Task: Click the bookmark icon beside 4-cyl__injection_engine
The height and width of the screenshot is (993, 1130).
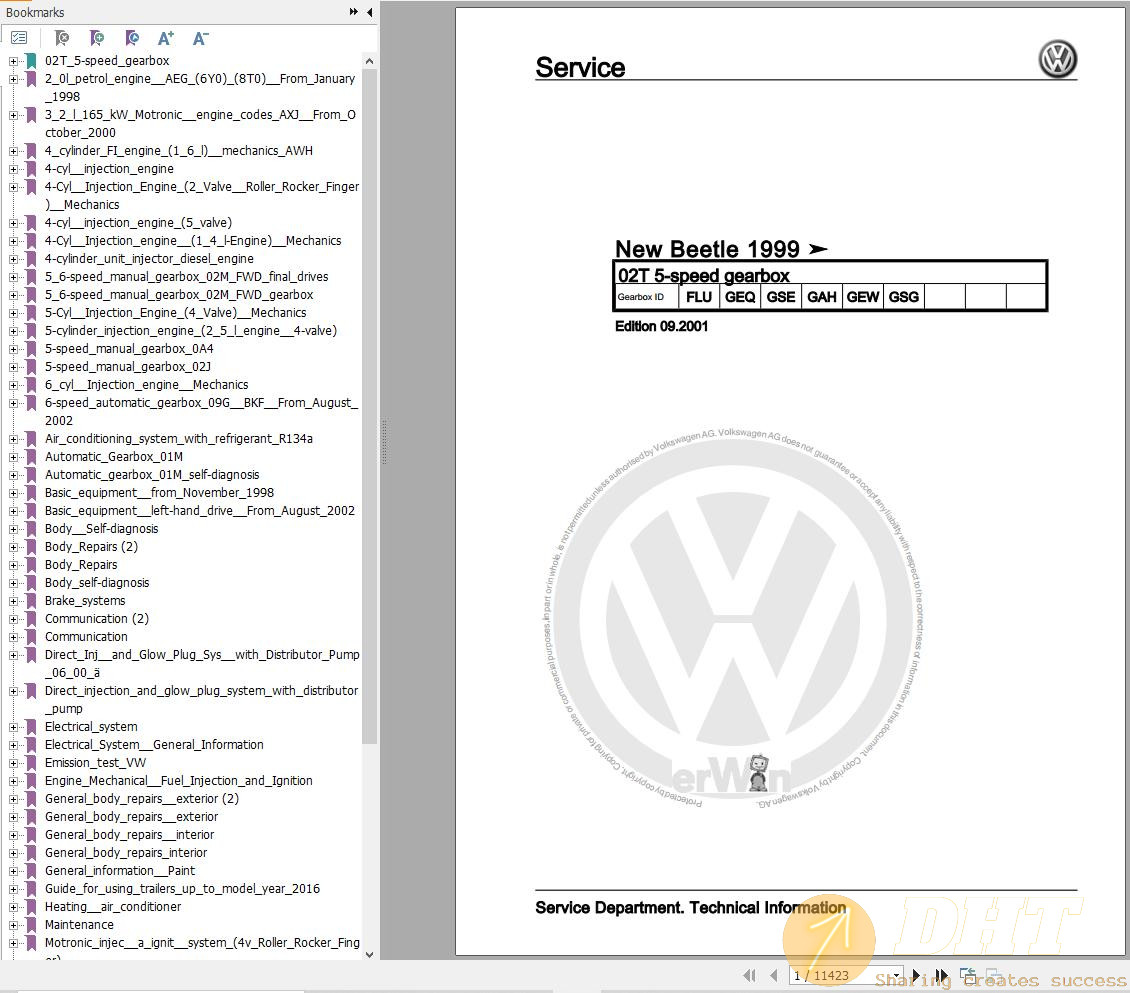Action: pyautogui.click(x=31, y=169)
